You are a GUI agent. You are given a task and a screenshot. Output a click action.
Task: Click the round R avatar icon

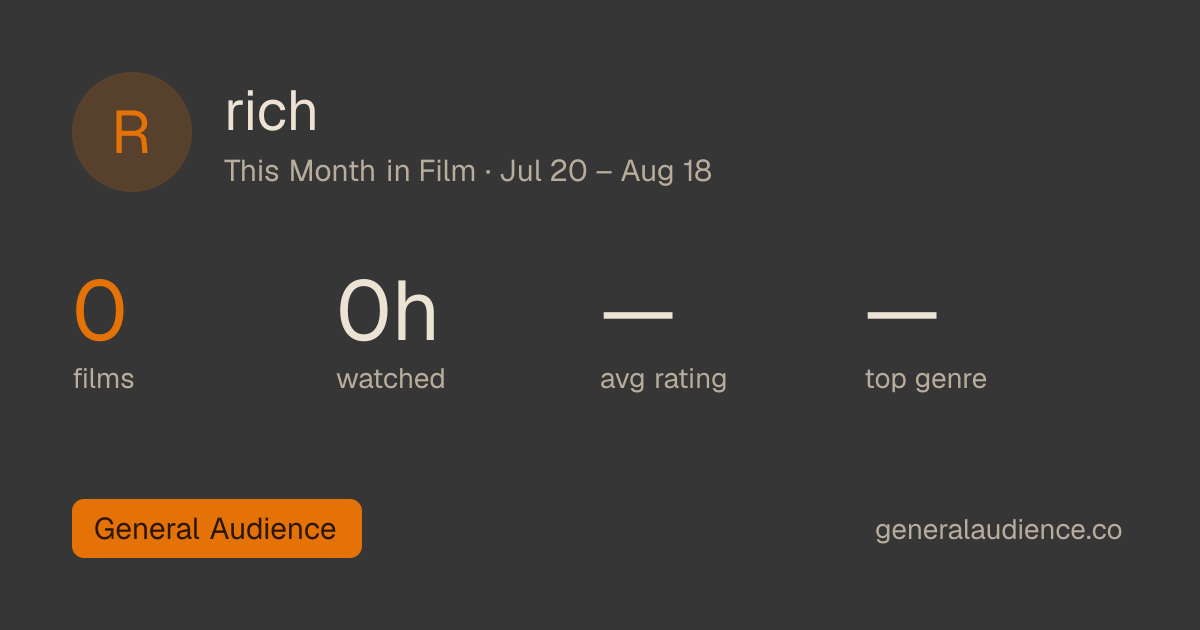pos(132,132)
